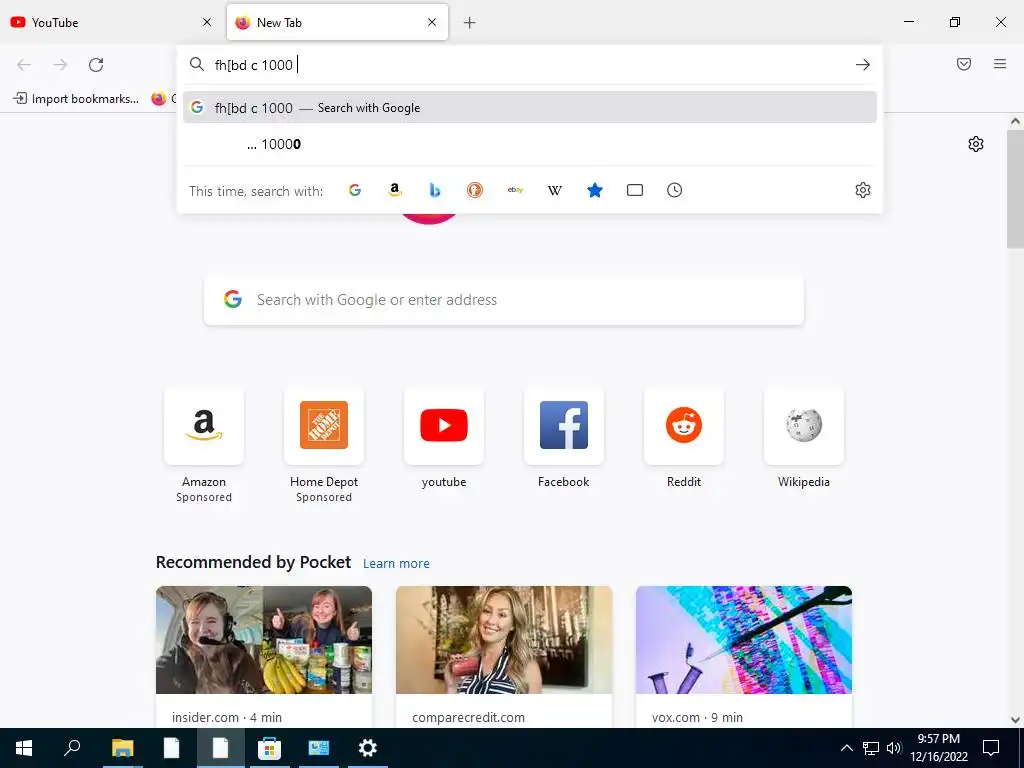The height and width of the screenshot is (768, 1024).
Task: Search this time with Google icon
Action: point(355,190)
